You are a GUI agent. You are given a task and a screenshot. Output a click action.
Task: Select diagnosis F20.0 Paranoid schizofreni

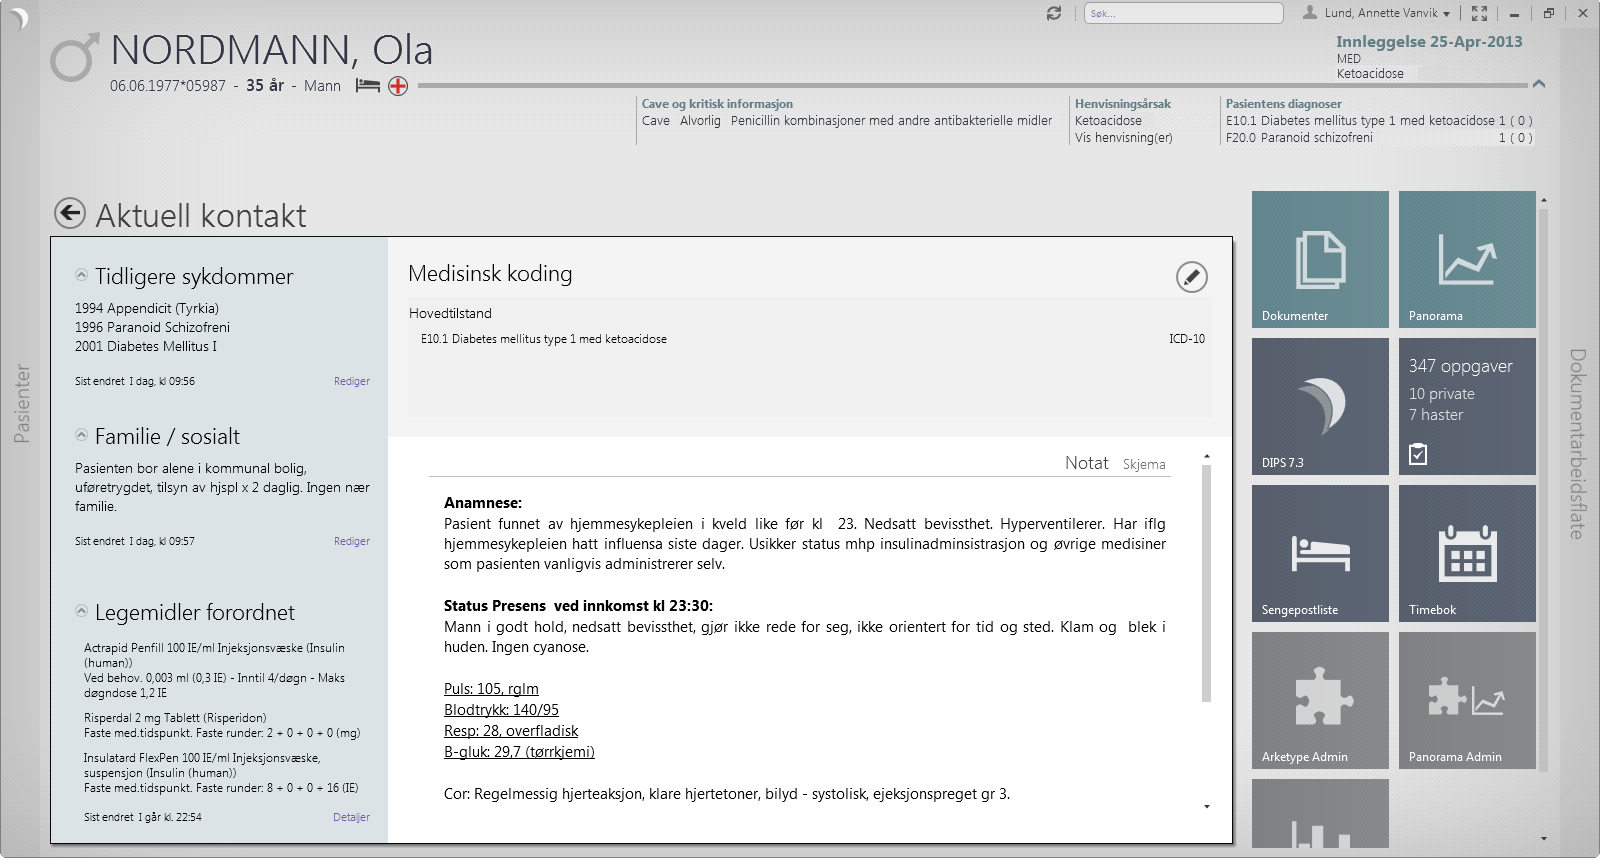[1379, 138]
